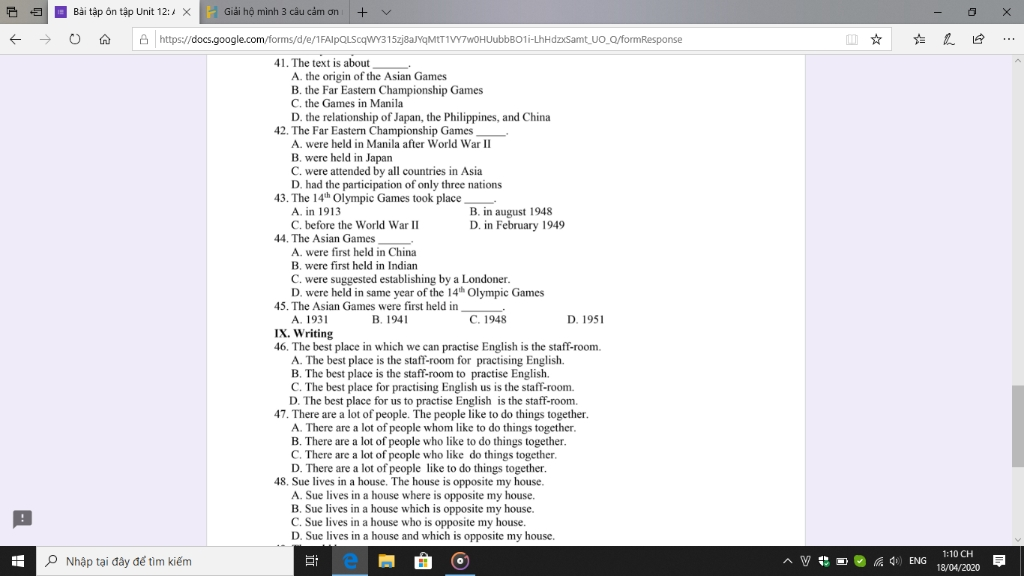Click answer 'A. the origin of the Asian Games'
Image resolution: width=1024 pixels, height=576 pixels.
point(369,76)
